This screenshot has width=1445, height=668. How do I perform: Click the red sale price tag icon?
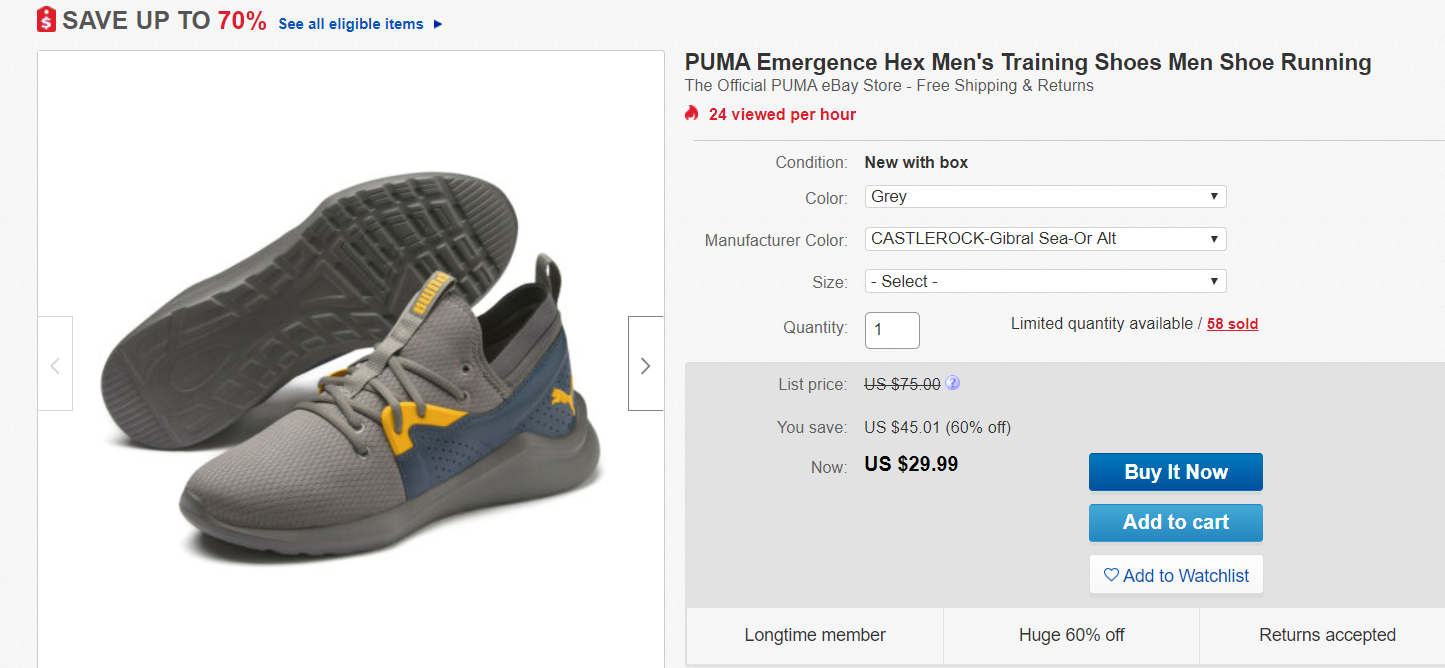click(x=46, y=20)
